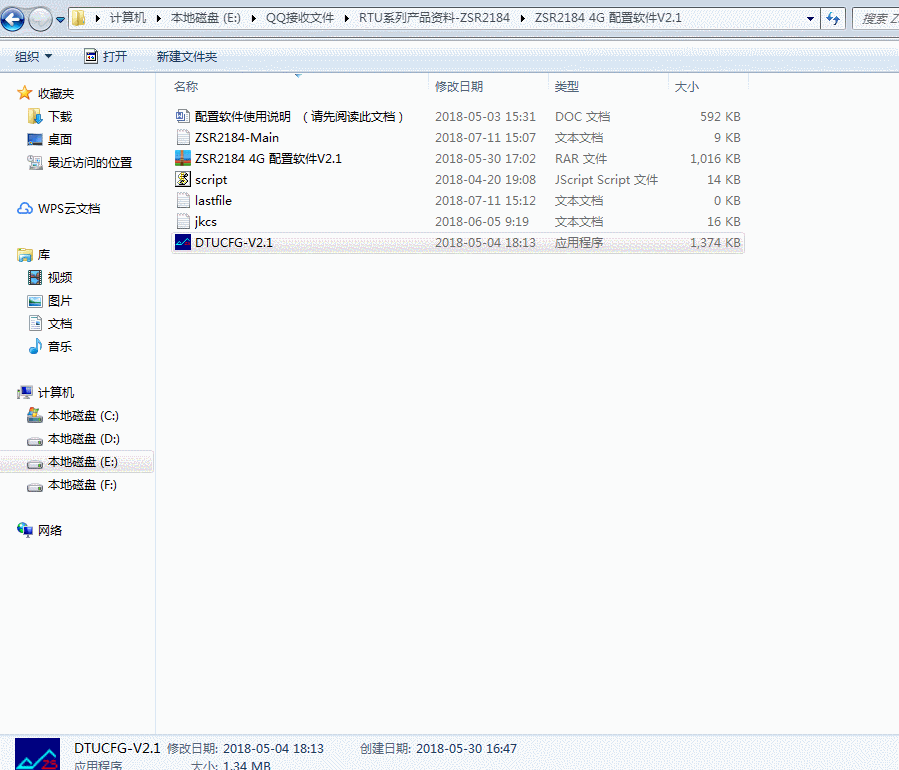Click the JScript Script 文件 type cell
The width and height of the screenshot is (899, 770).
[606, 179]
